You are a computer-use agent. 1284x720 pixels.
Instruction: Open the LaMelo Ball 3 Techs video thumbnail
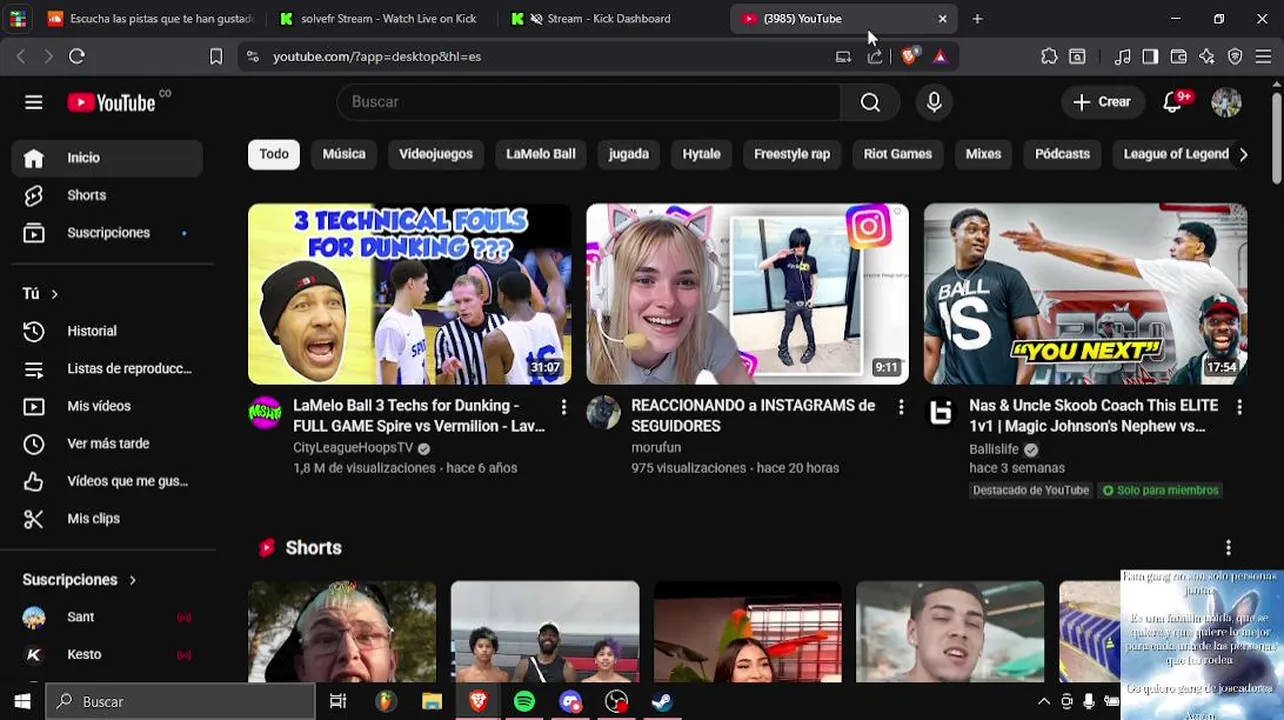[409, 294]
